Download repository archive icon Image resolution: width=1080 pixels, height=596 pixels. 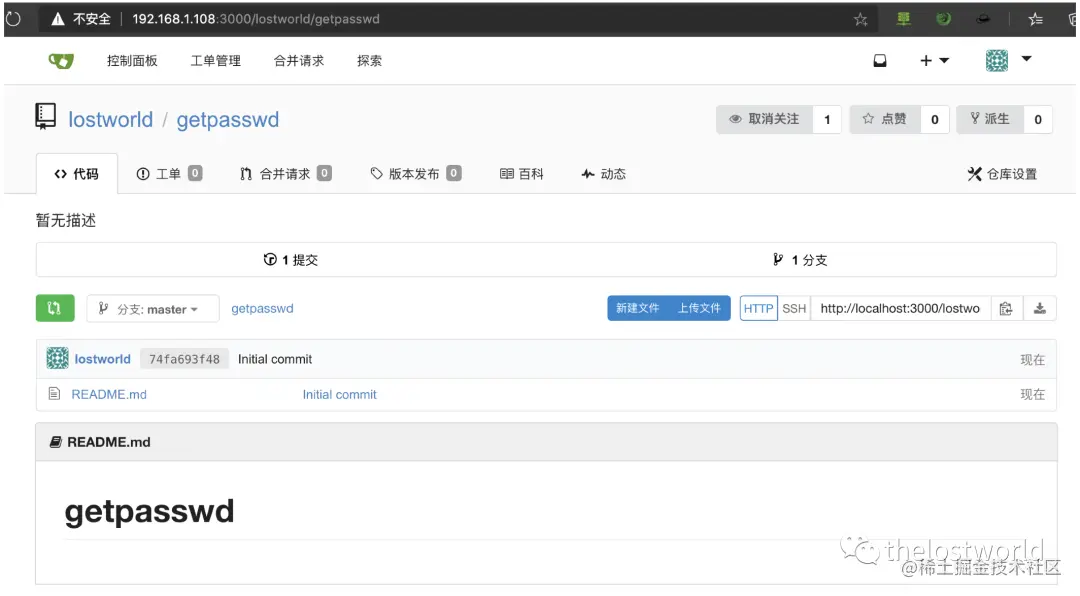click(1039, 309)
